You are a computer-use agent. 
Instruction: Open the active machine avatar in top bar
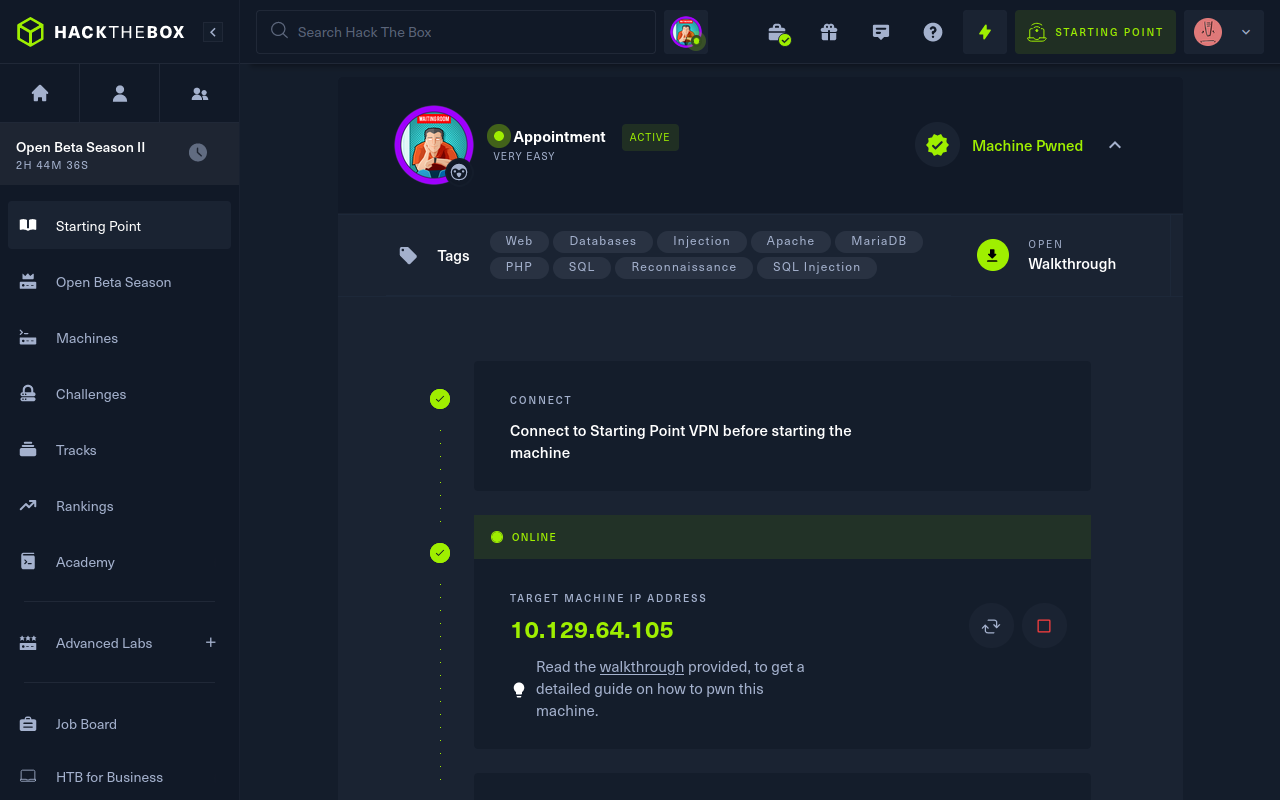tap(686, 32)
